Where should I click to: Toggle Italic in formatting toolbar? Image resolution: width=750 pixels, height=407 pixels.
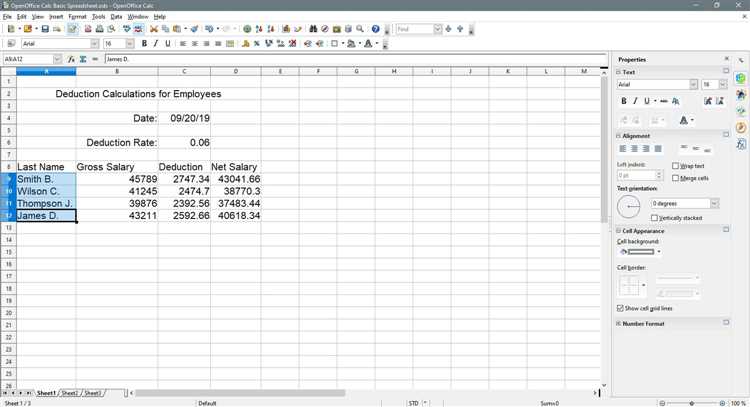[155, 44]
